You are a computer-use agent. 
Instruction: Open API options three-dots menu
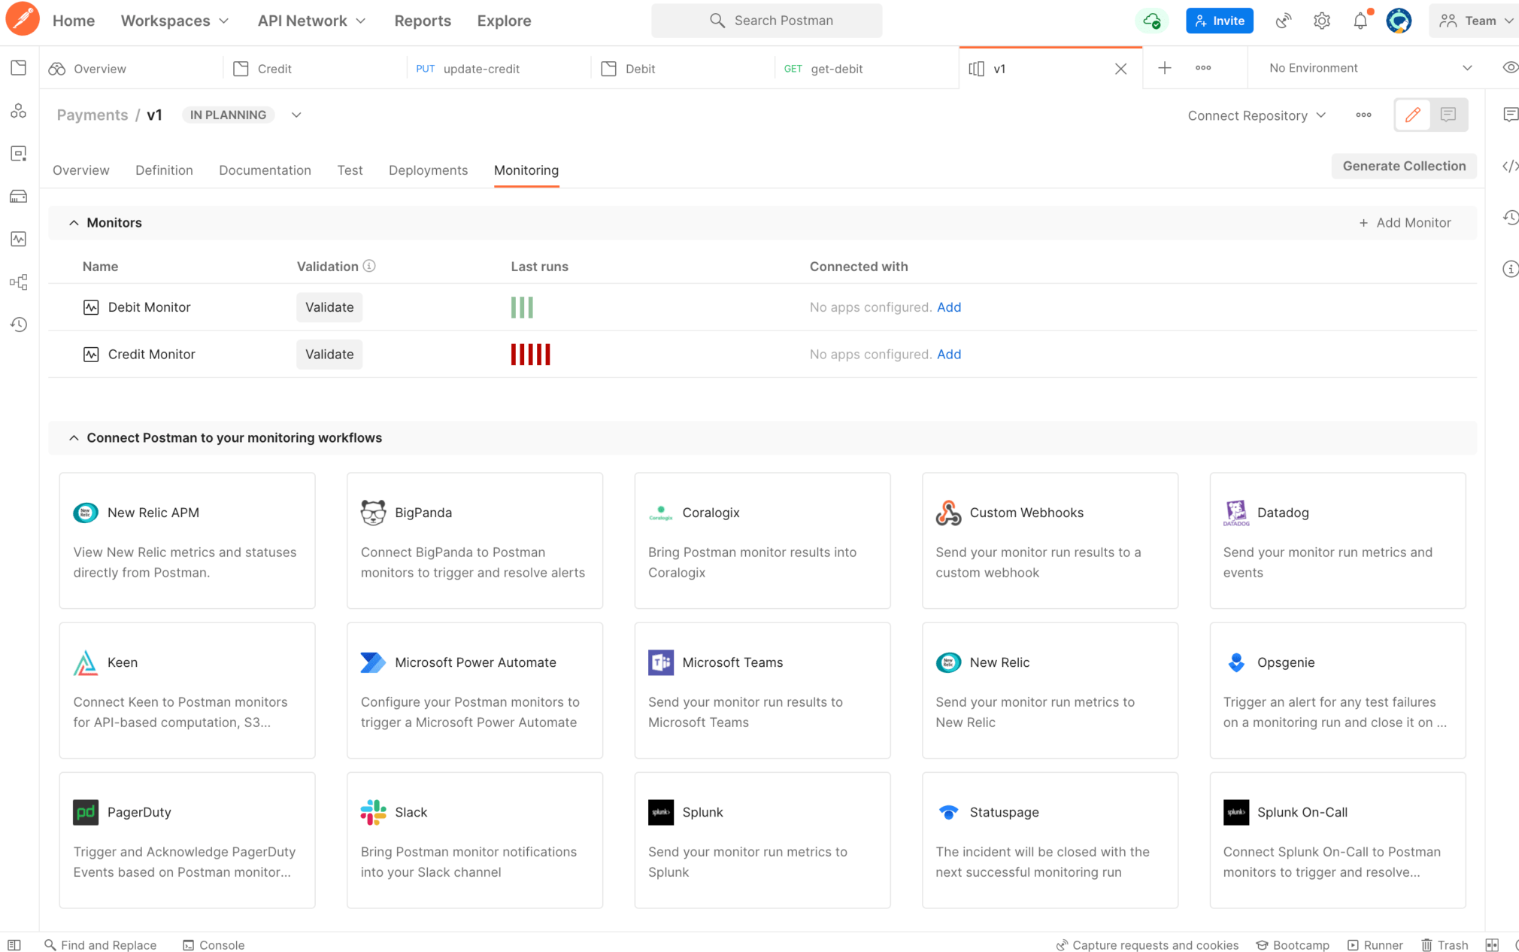(1364, 115)
